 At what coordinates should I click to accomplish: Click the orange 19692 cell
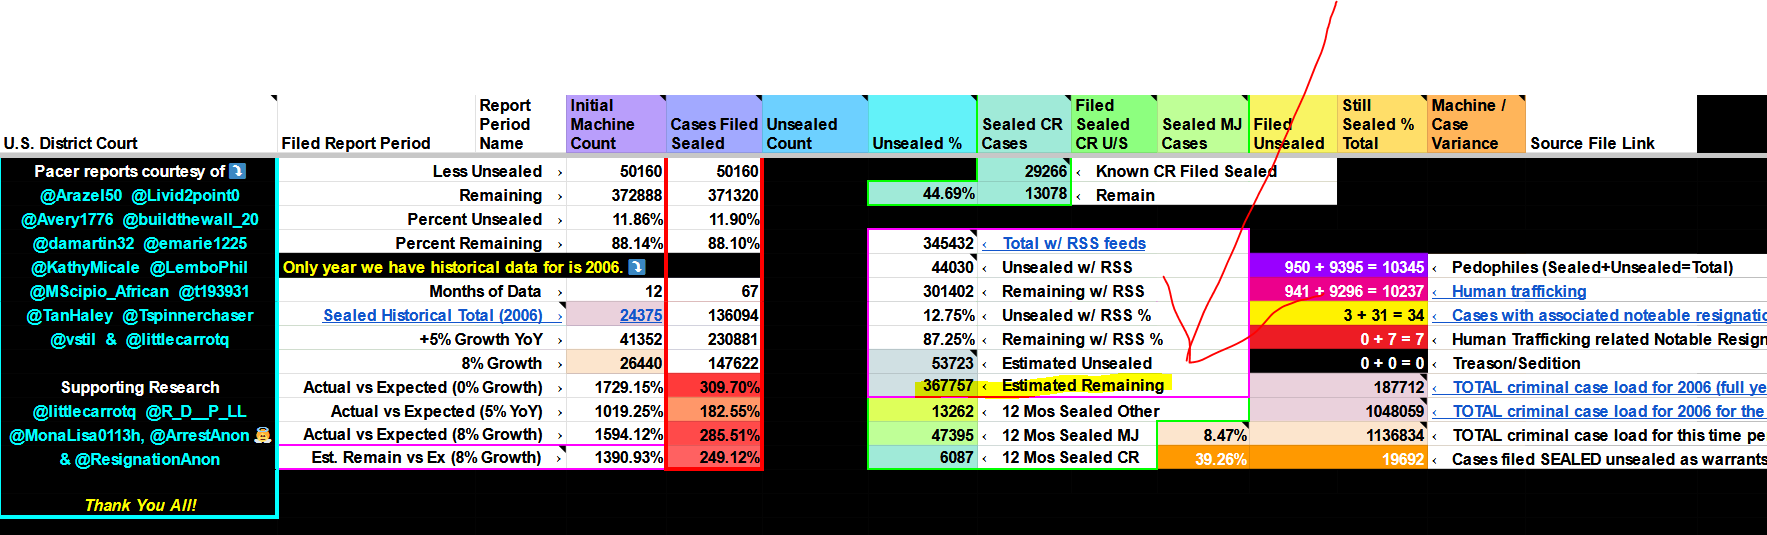1339,459
